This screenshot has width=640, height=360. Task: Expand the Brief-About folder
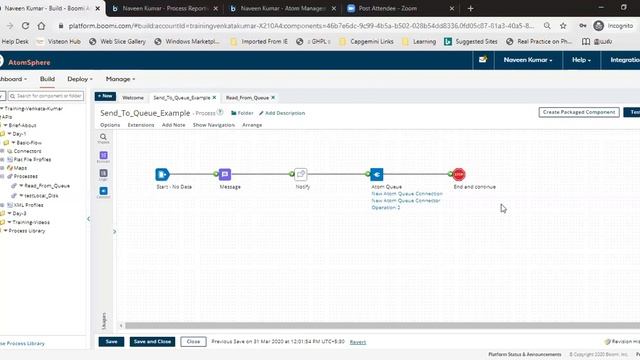(x=5, y=125)
